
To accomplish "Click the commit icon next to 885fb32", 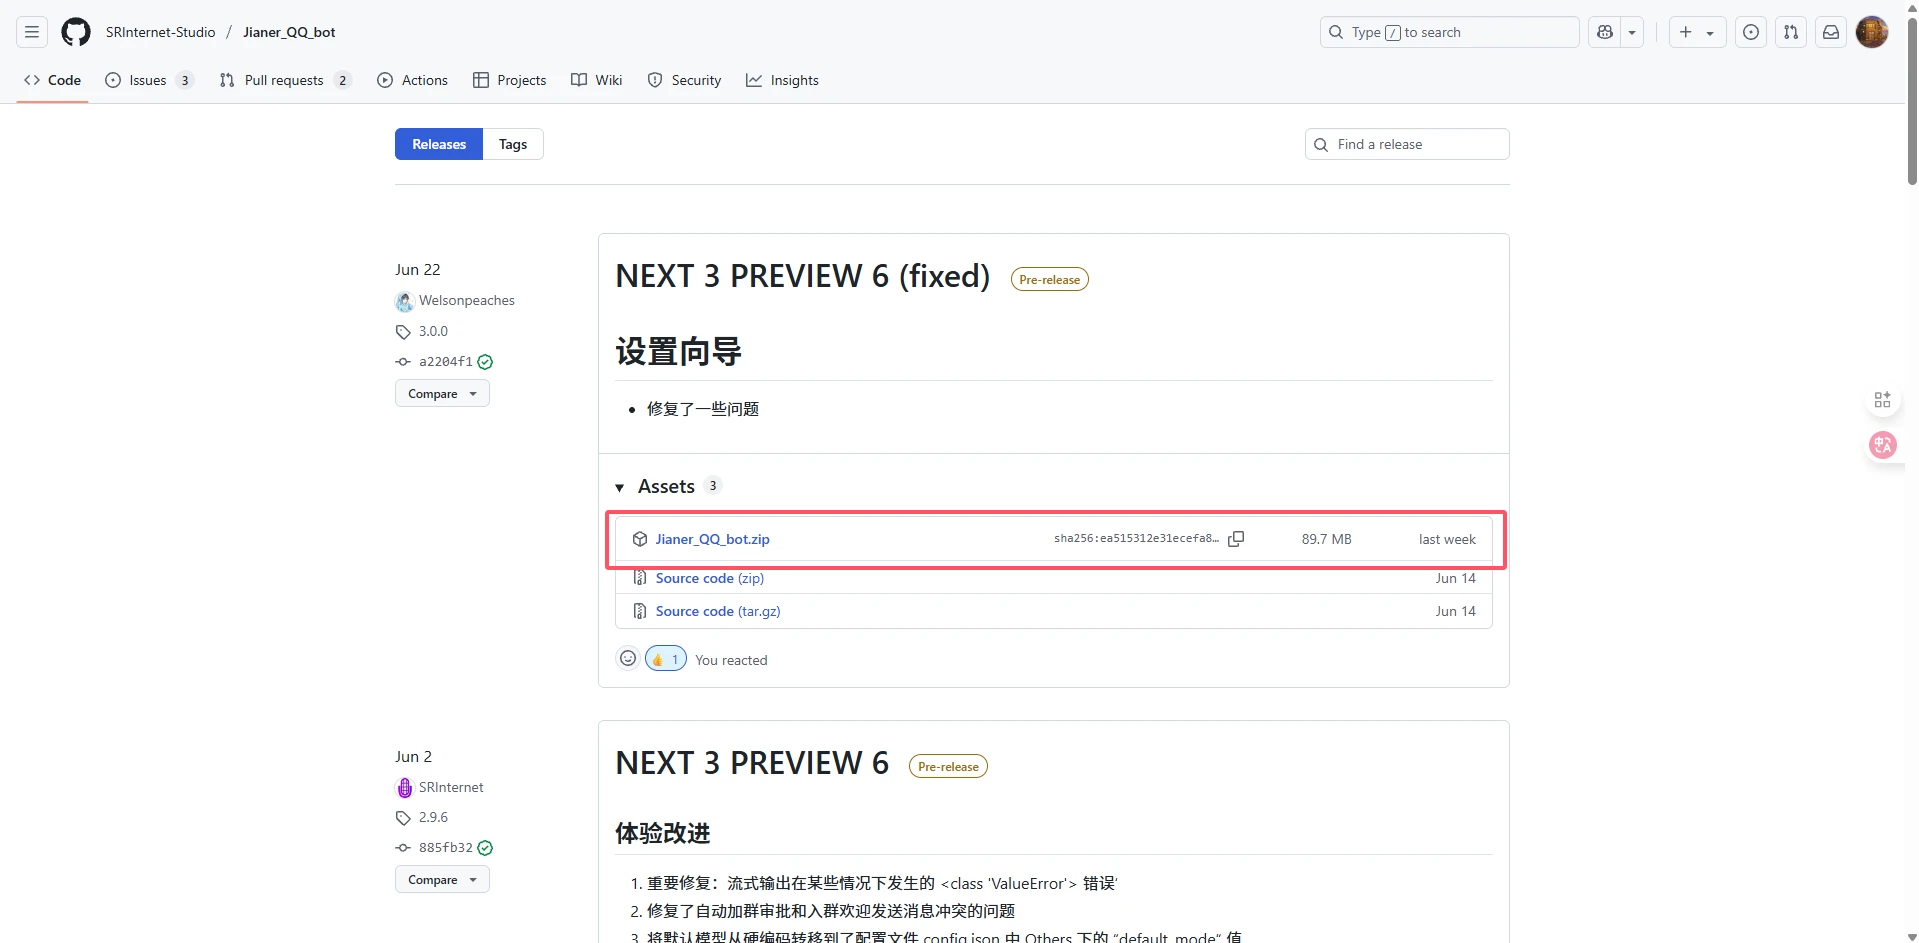I will (x=403, y=848).
